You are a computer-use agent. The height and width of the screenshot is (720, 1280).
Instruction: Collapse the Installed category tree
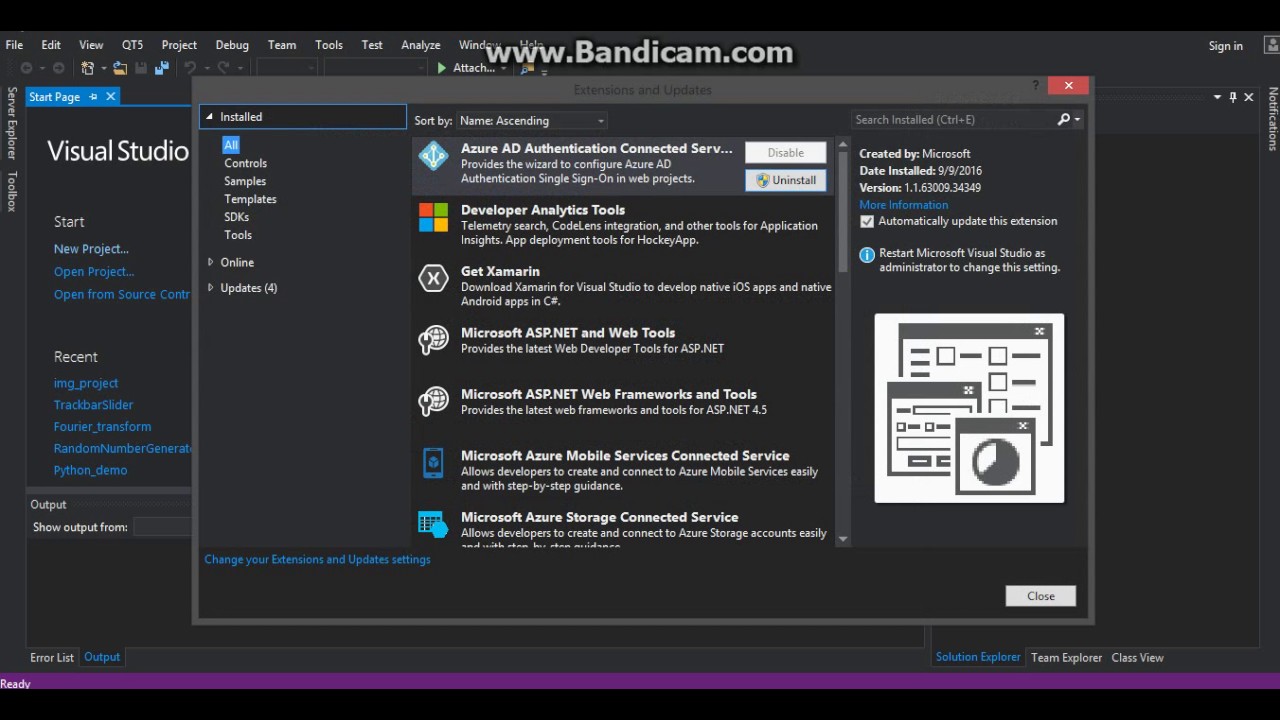[x=209, y=117]
